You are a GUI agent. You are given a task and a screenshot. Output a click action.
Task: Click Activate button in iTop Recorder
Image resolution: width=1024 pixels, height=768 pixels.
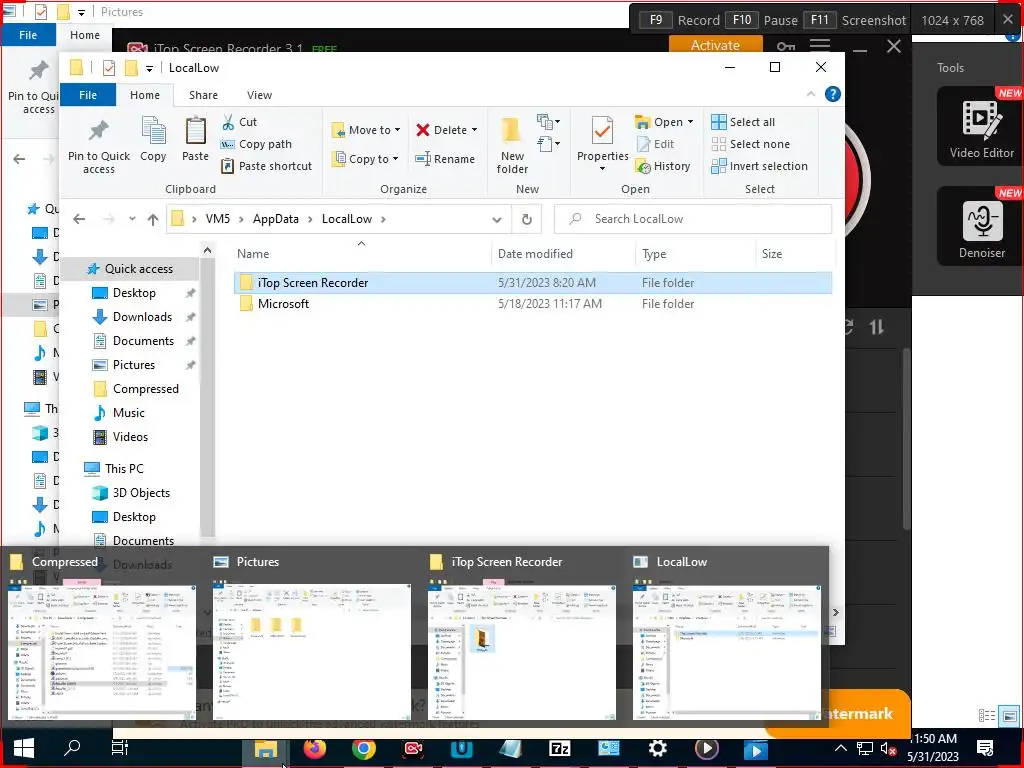pos(715,44)
